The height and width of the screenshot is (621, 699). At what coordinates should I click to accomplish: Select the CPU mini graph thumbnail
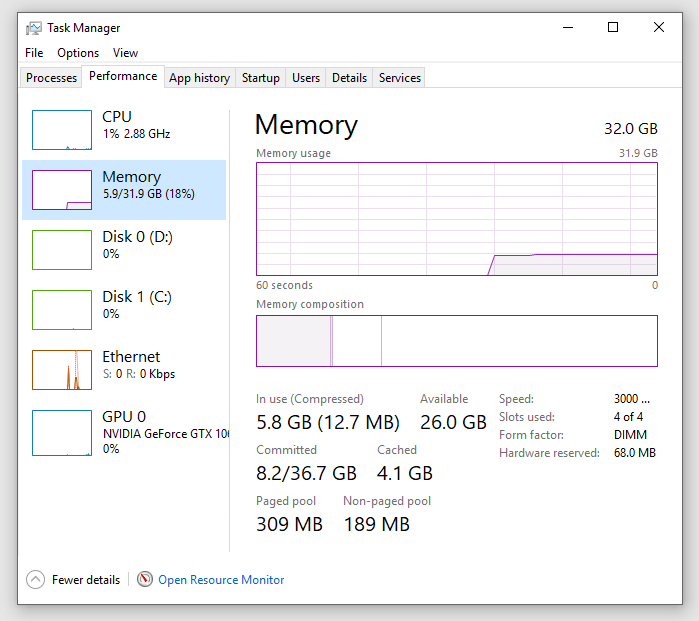[x=62, y=130]
